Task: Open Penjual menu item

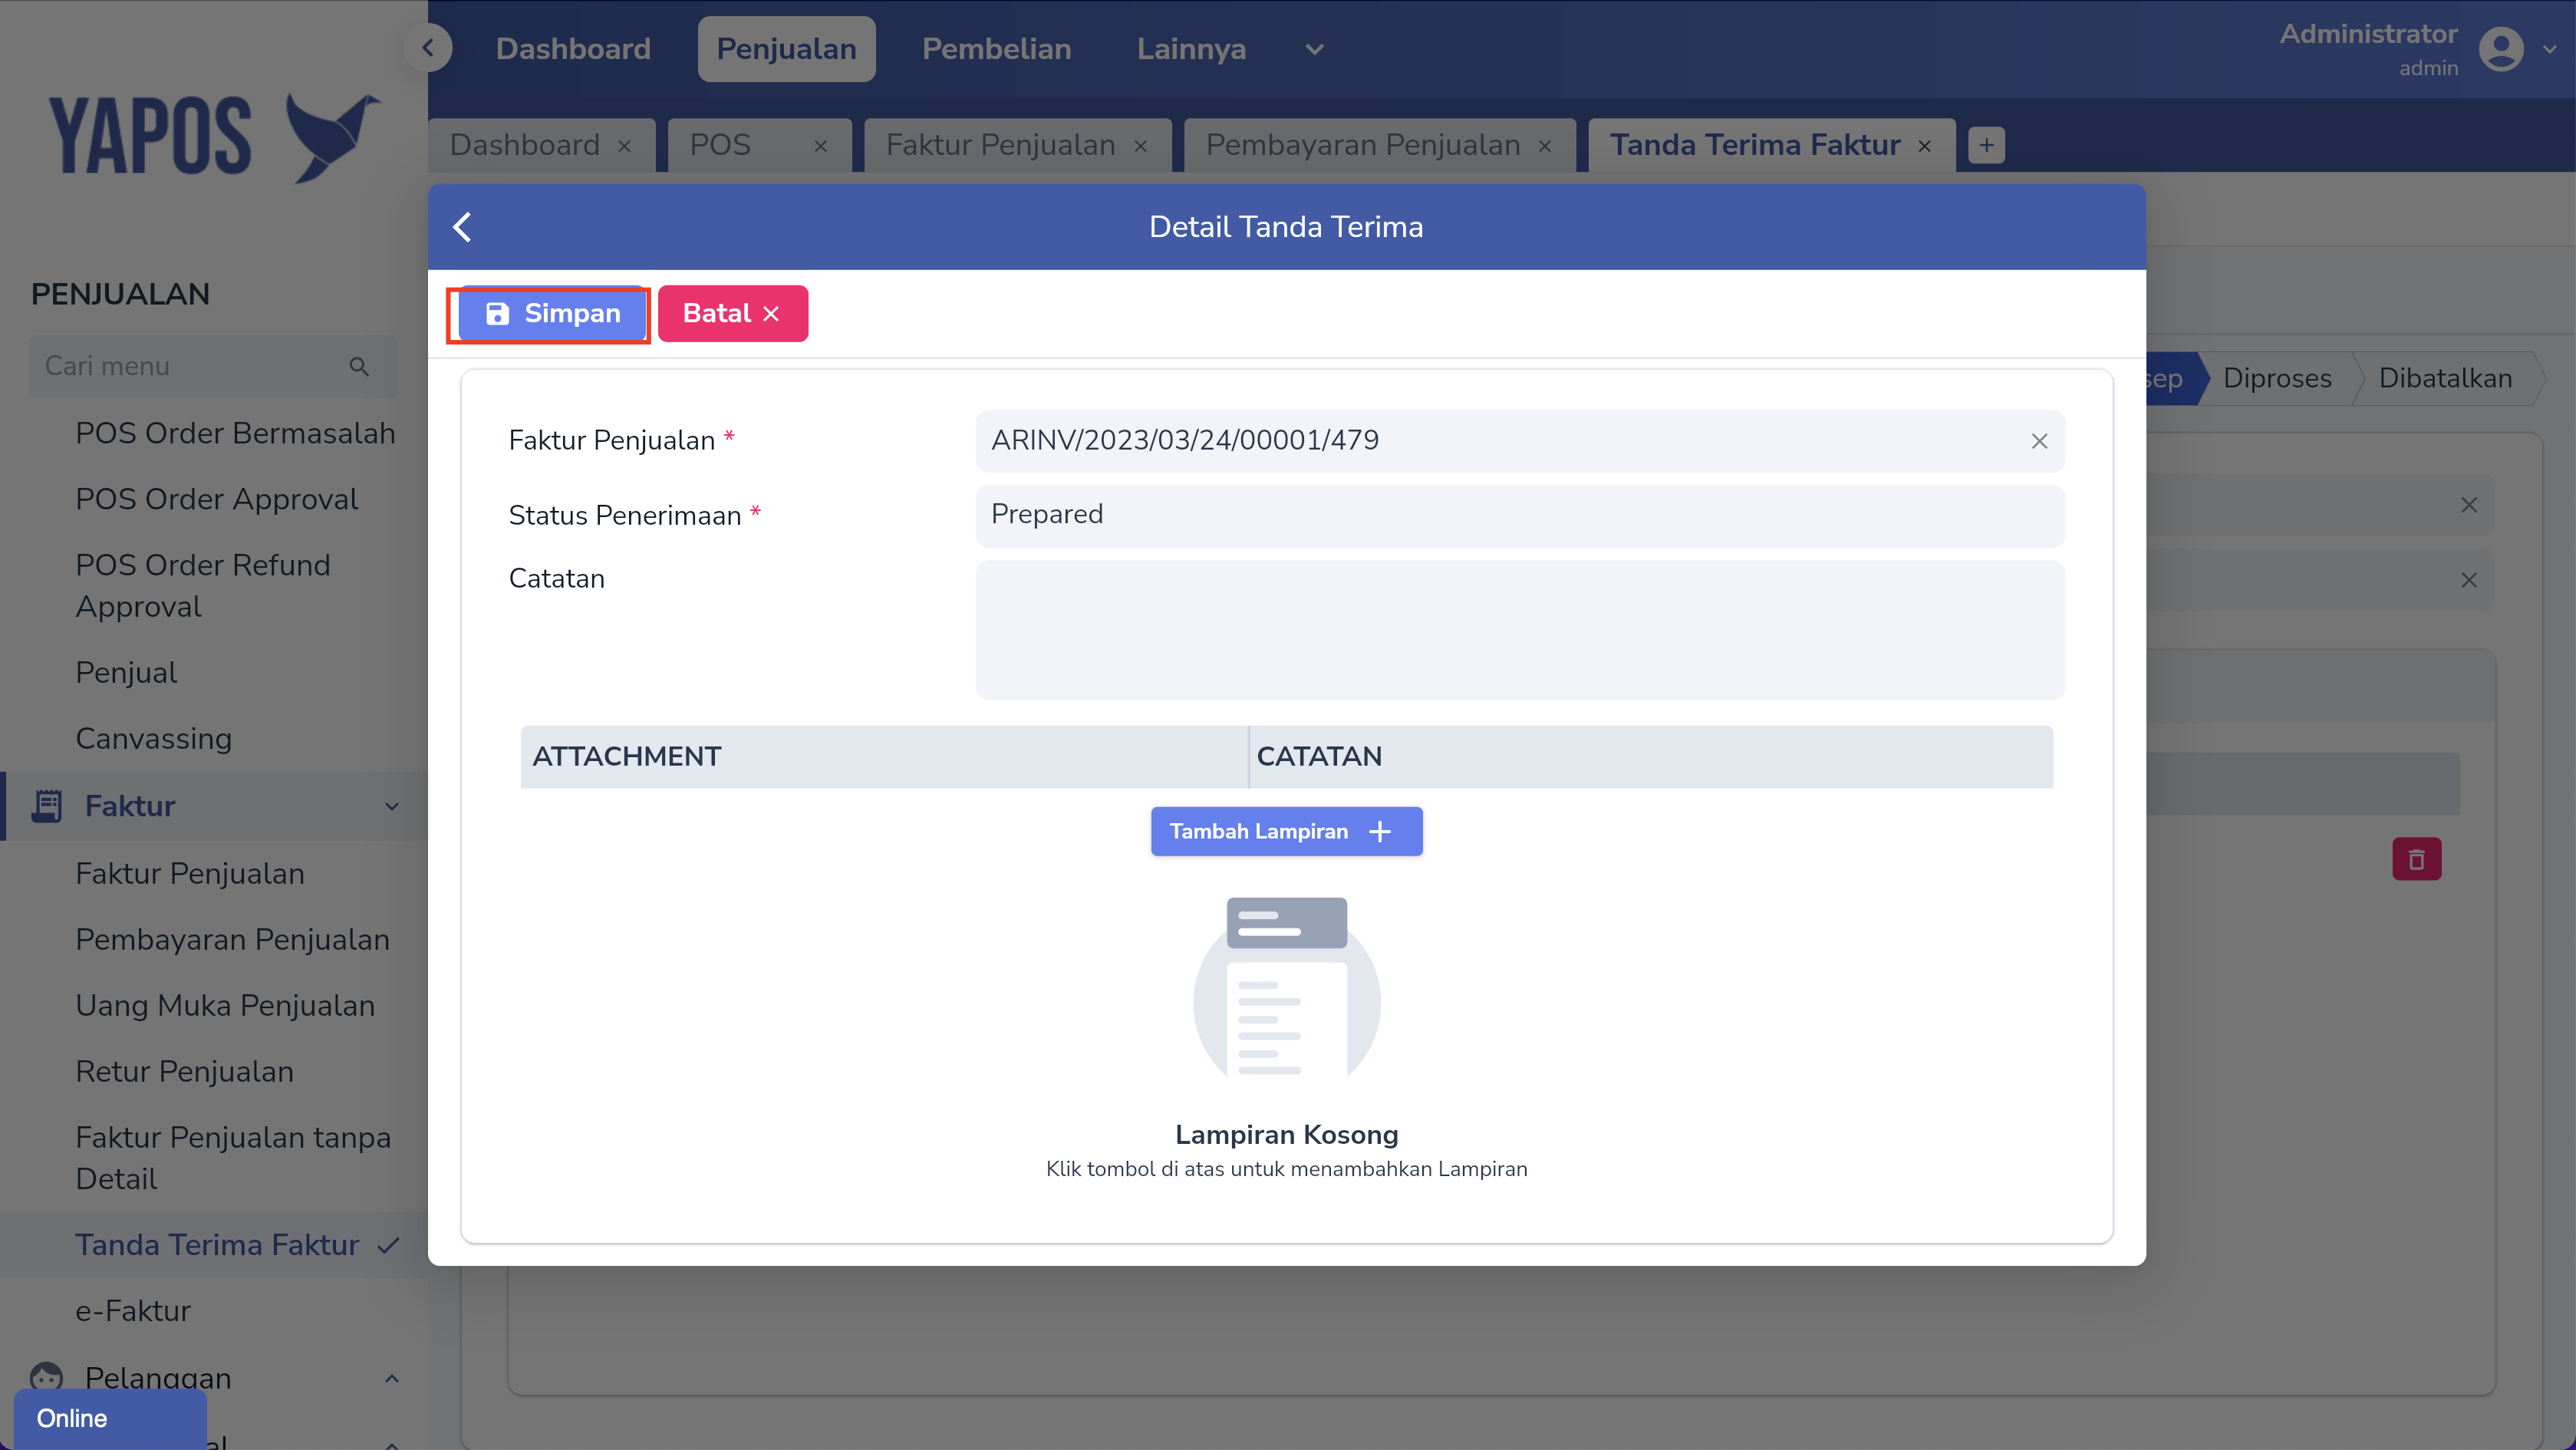Action: pyautogui.click(x=126, y=673)
